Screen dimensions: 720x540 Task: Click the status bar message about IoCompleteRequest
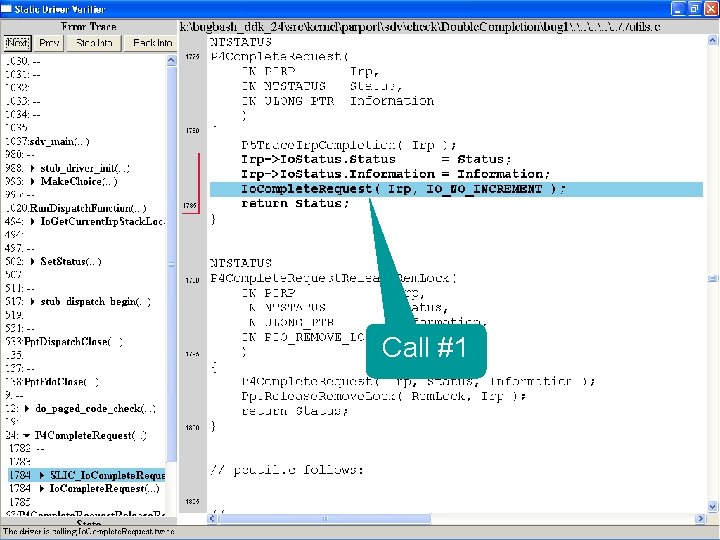(x=89, y=531)
